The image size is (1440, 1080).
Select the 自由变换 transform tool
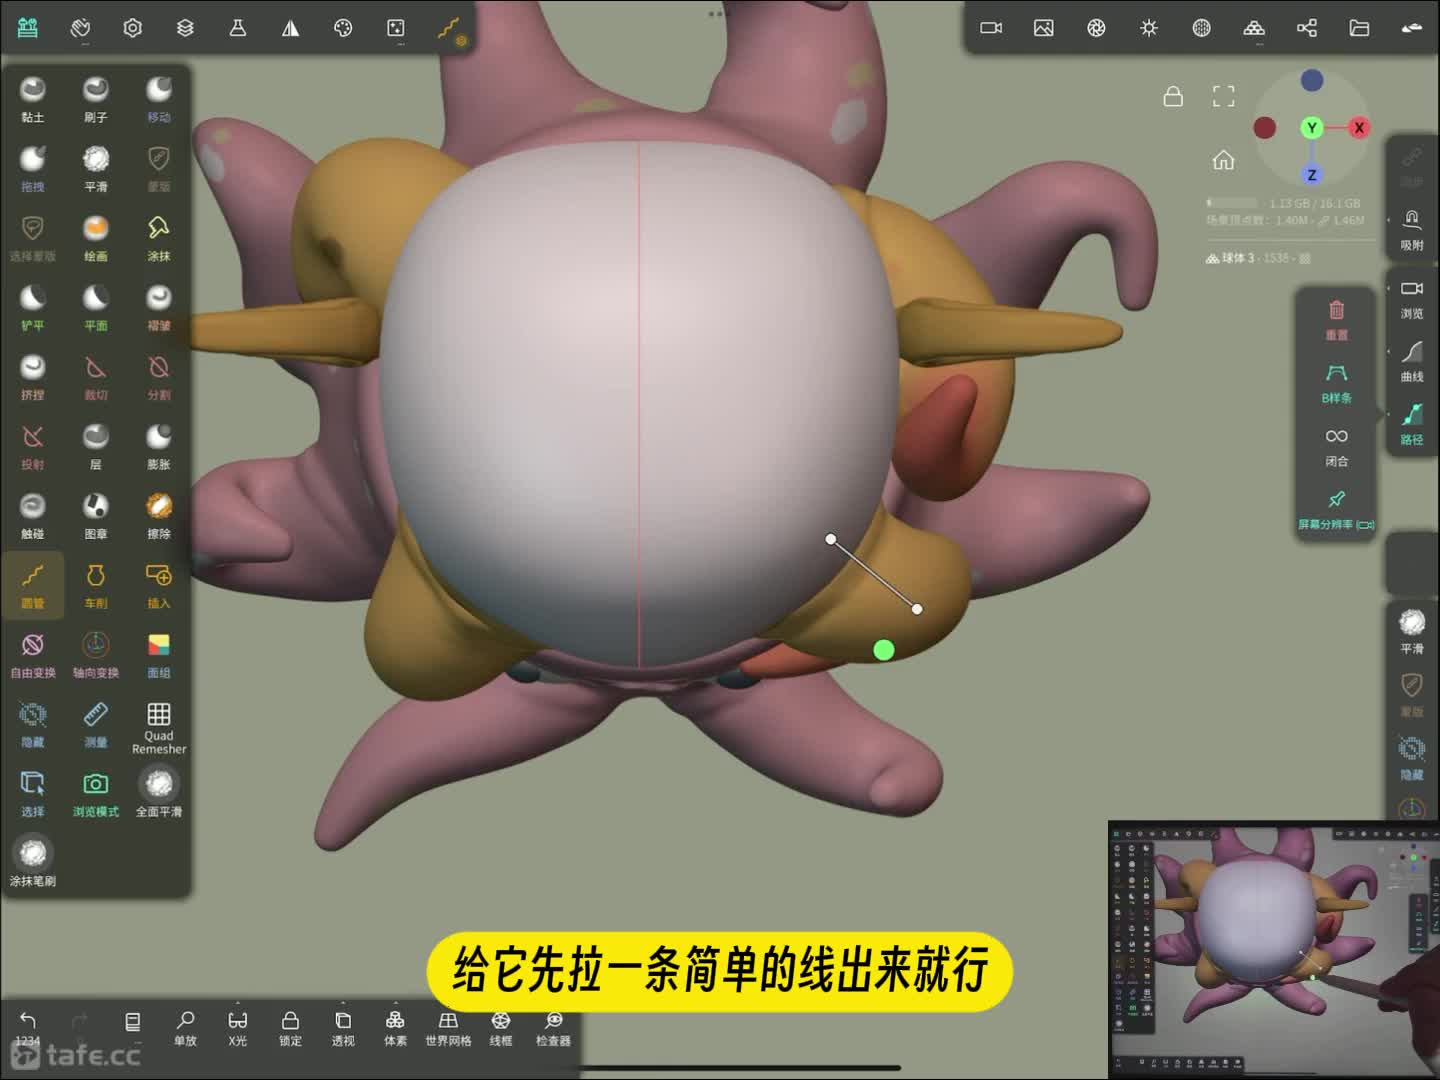33,654
